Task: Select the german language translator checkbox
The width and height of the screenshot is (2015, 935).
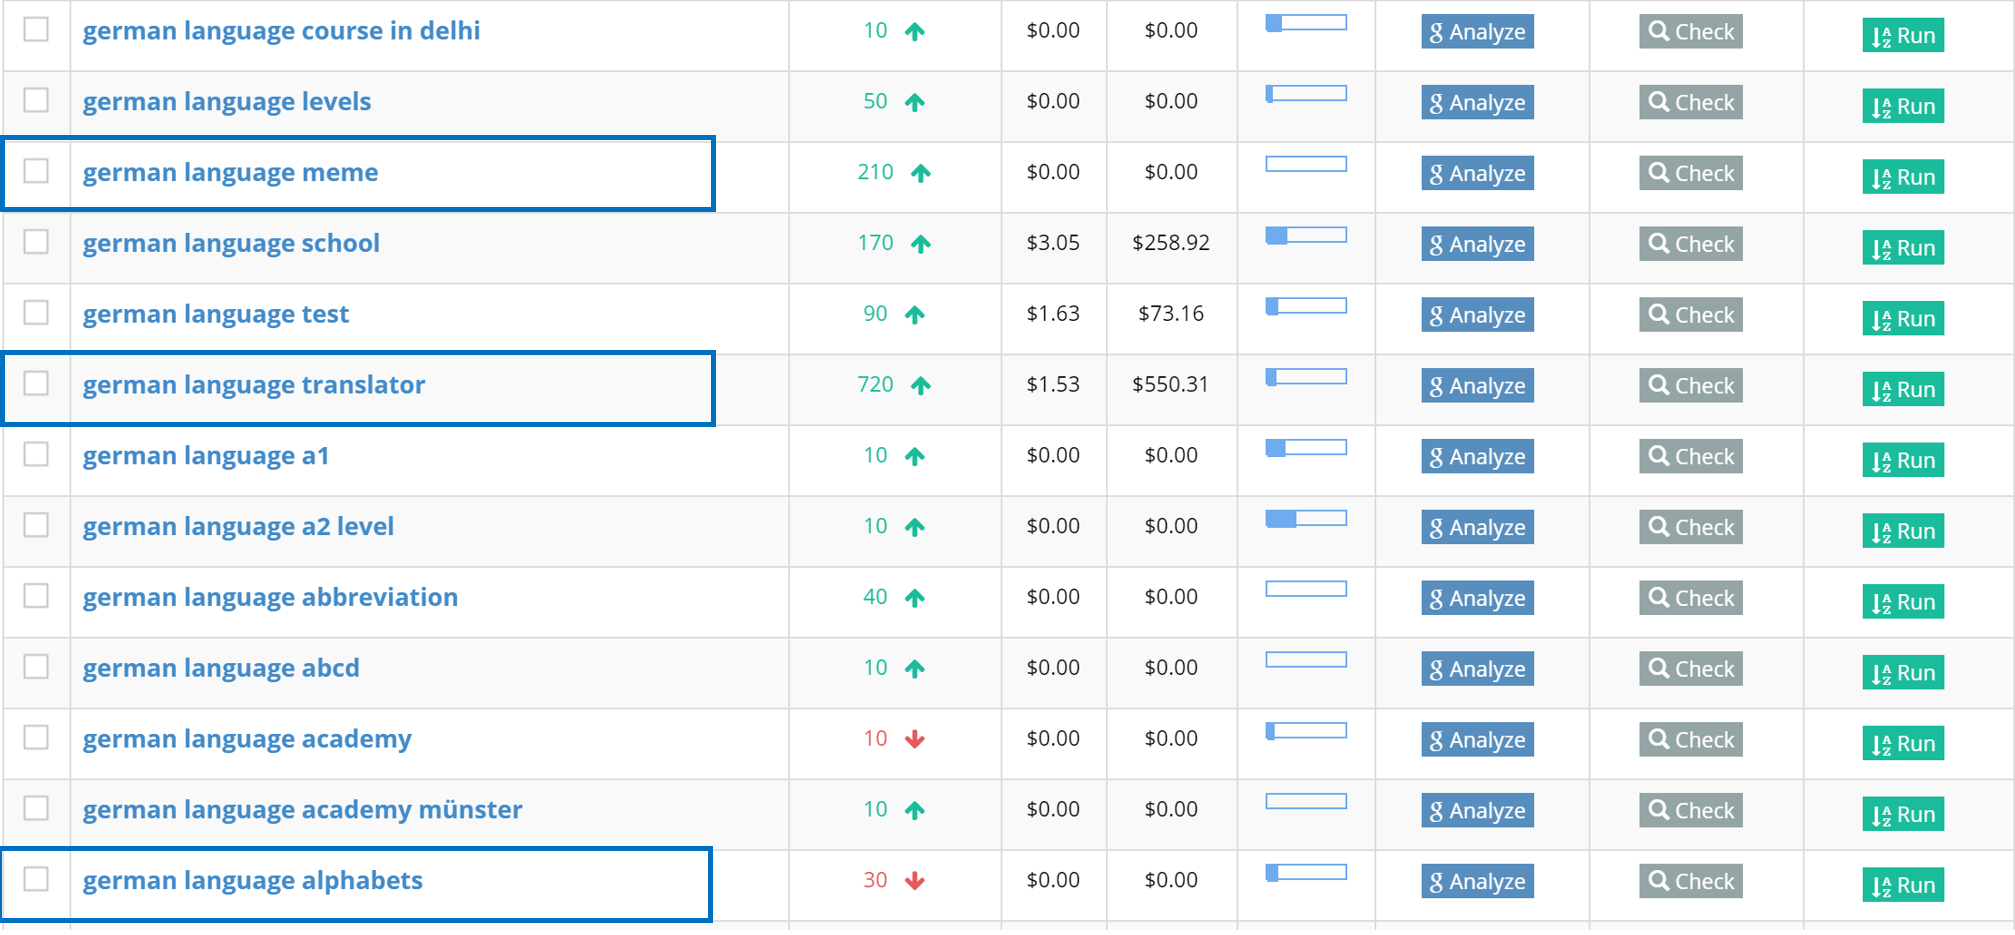Action: coord(36,384)
